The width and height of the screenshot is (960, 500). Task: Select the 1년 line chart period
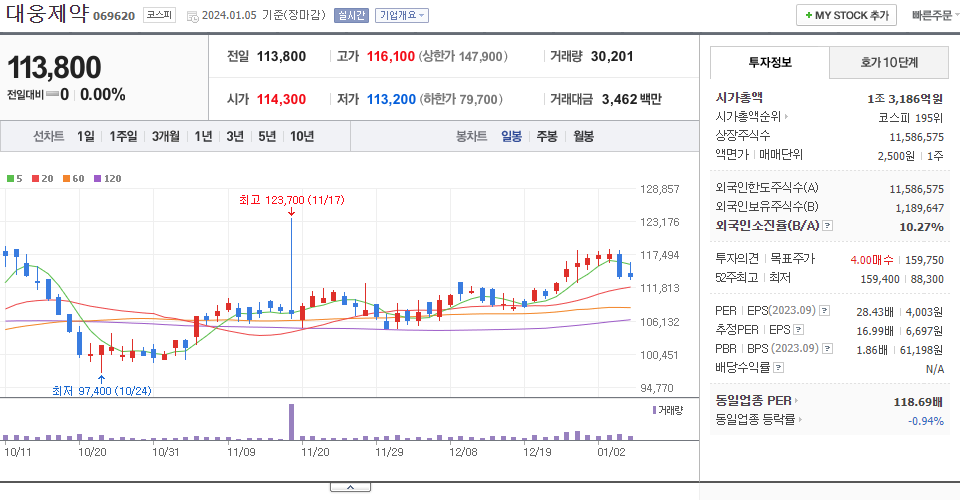click(203, 136)
